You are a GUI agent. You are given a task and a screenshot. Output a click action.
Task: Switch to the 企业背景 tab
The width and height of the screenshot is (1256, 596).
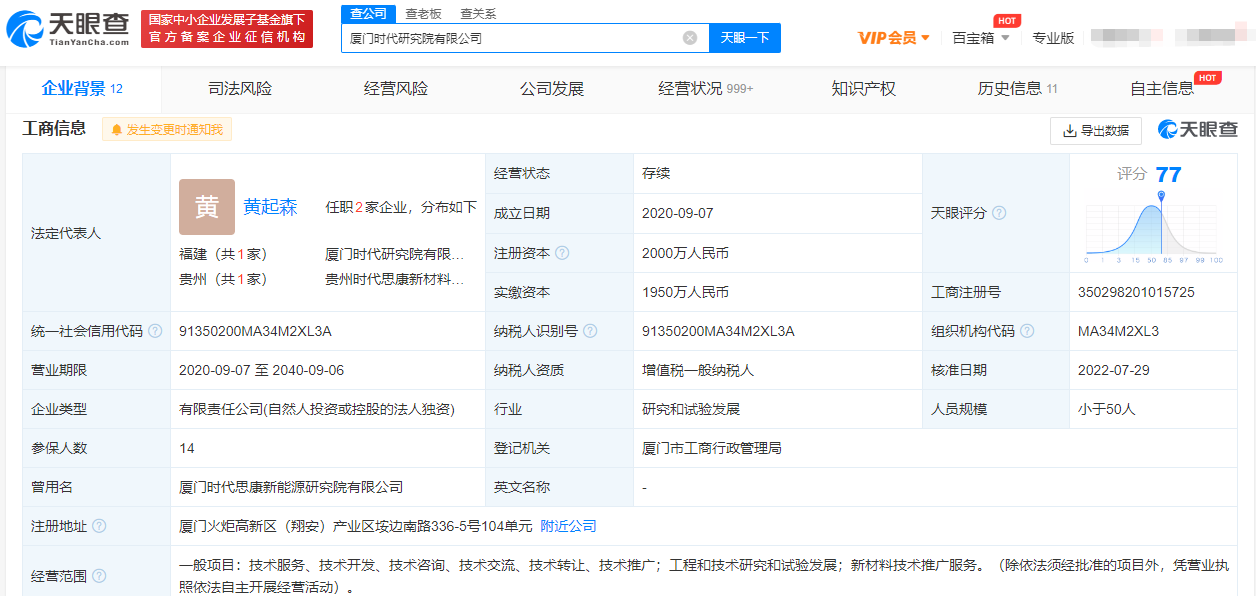click(82, 89)
